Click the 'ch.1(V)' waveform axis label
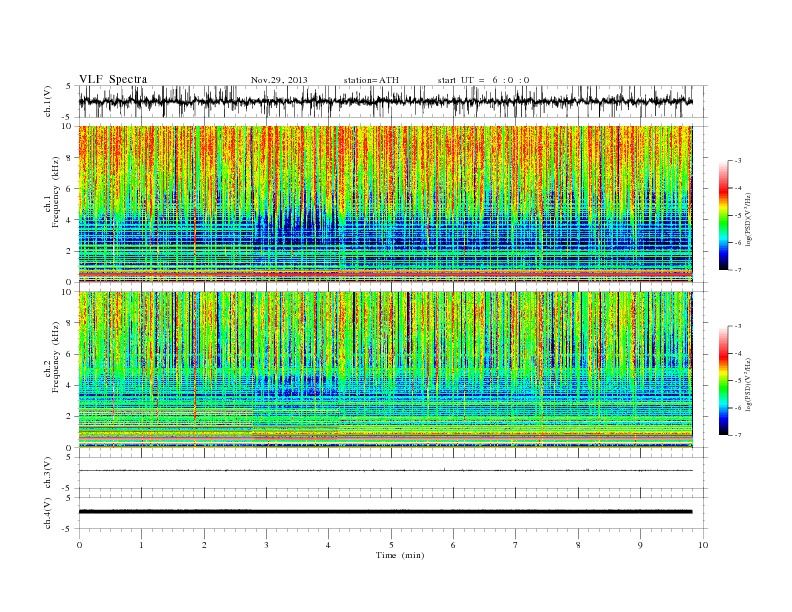This screenshot has width=792, height=612. pyautogui.click(x=48, y=101)
